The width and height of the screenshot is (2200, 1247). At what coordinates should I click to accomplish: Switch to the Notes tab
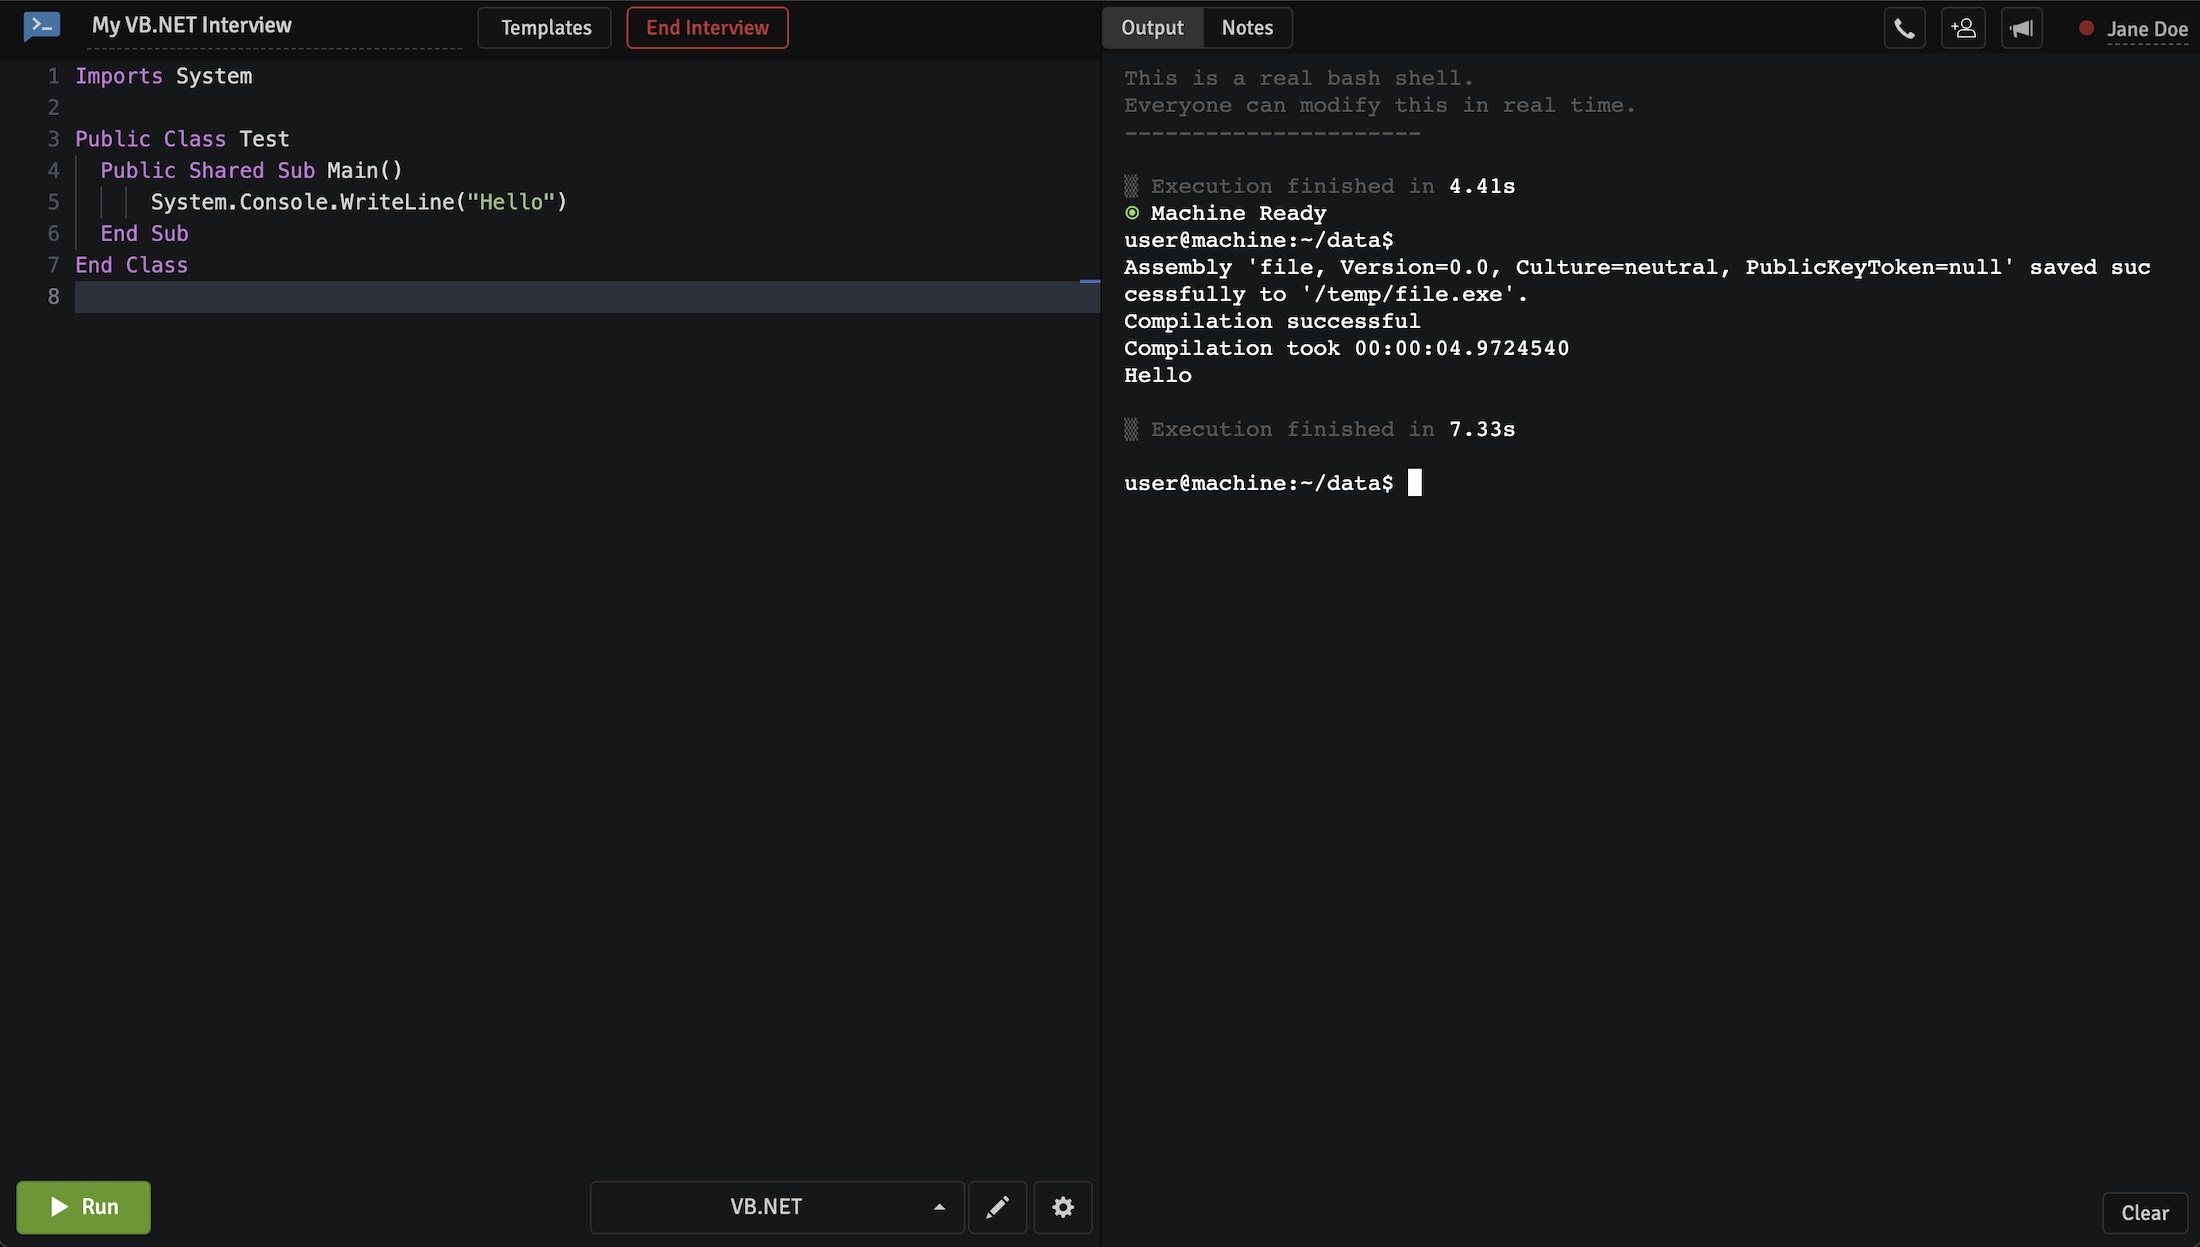point(1247,27)
